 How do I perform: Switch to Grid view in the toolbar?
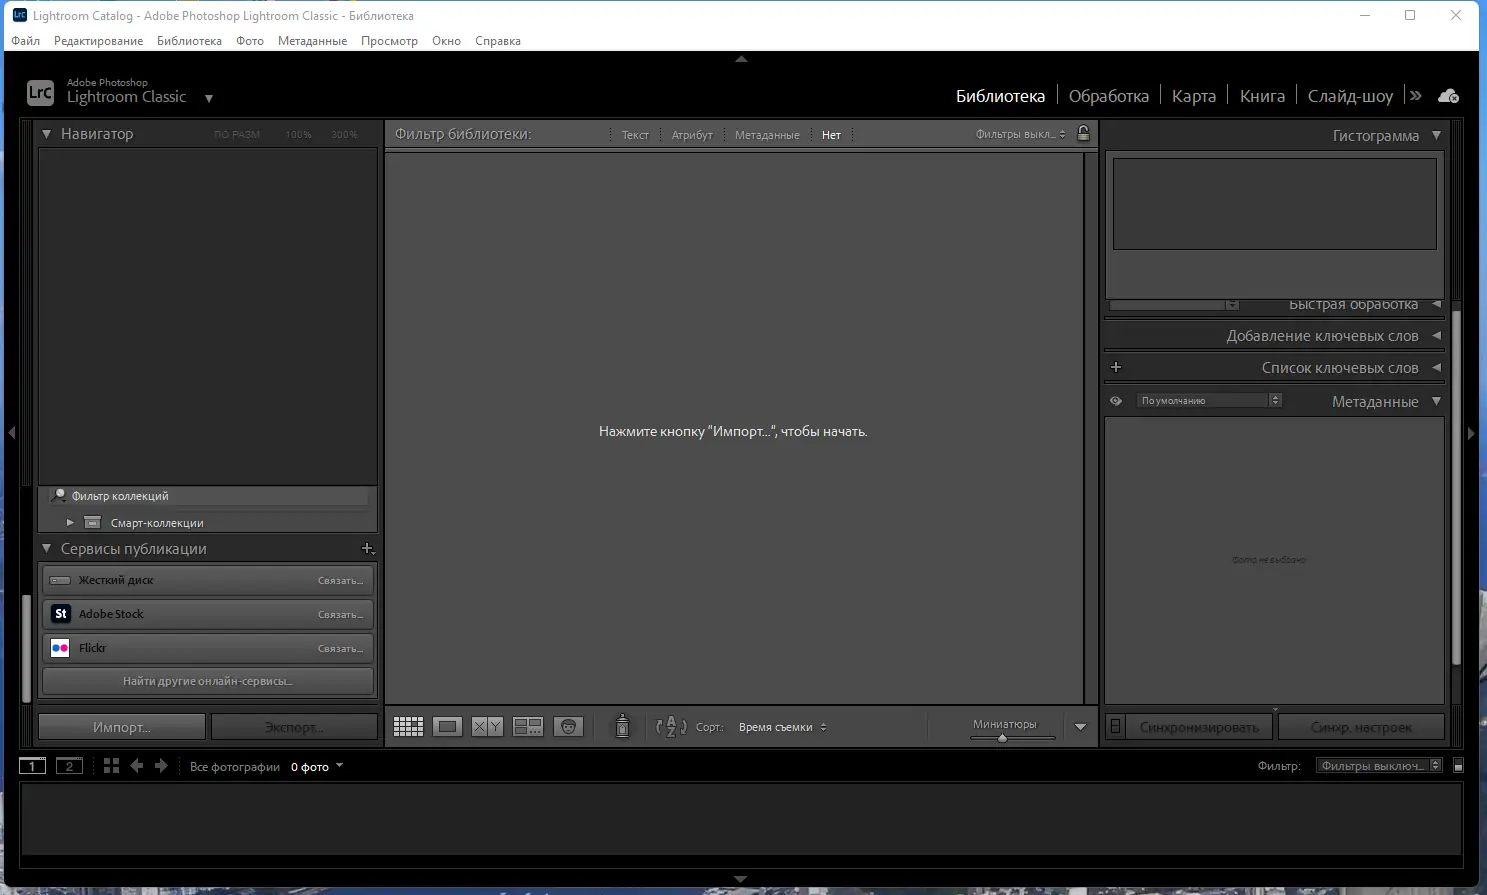408,727
